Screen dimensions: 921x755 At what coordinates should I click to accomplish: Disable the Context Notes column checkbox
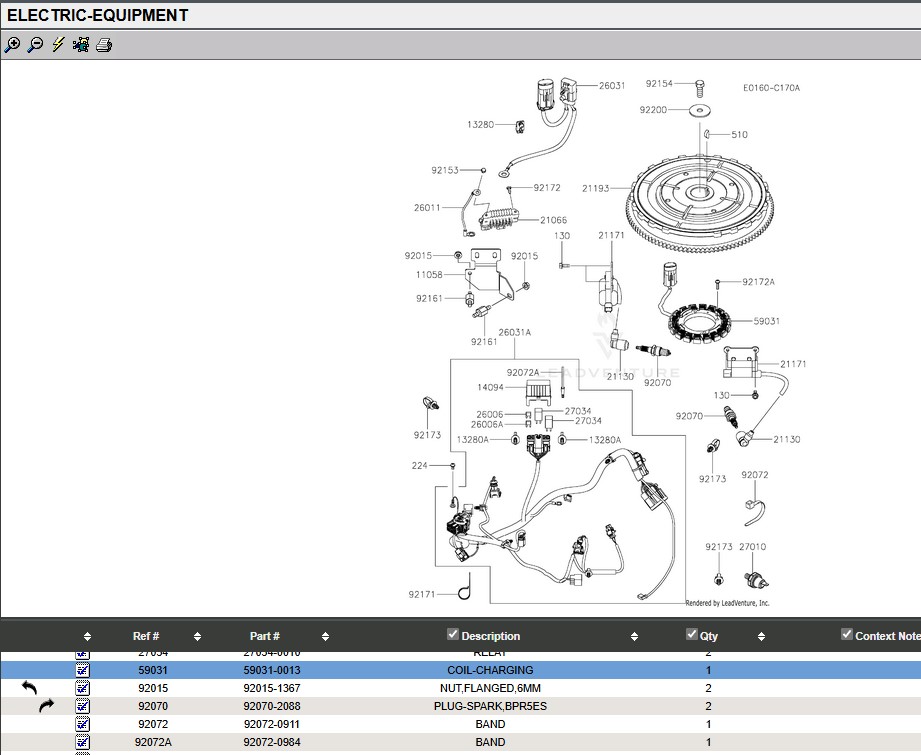tap(847, 635)
